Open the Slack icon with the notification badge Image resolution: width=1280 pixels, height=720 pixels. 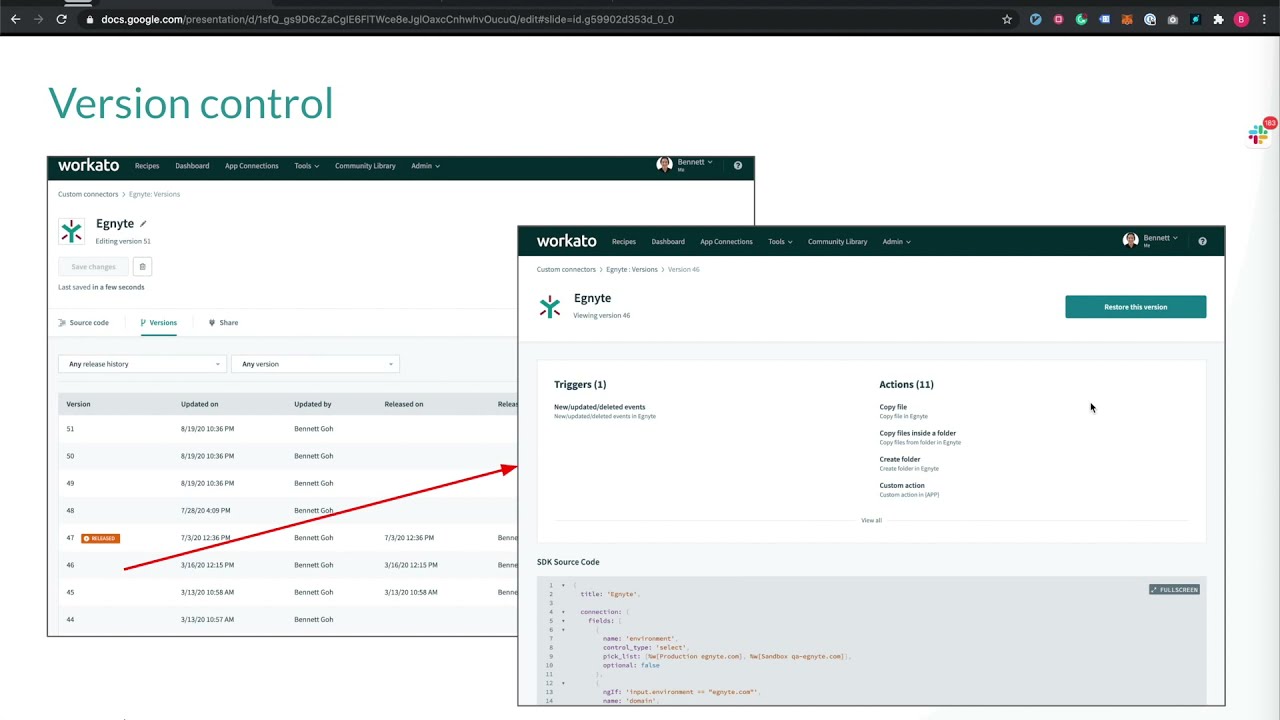[1260, 133]
